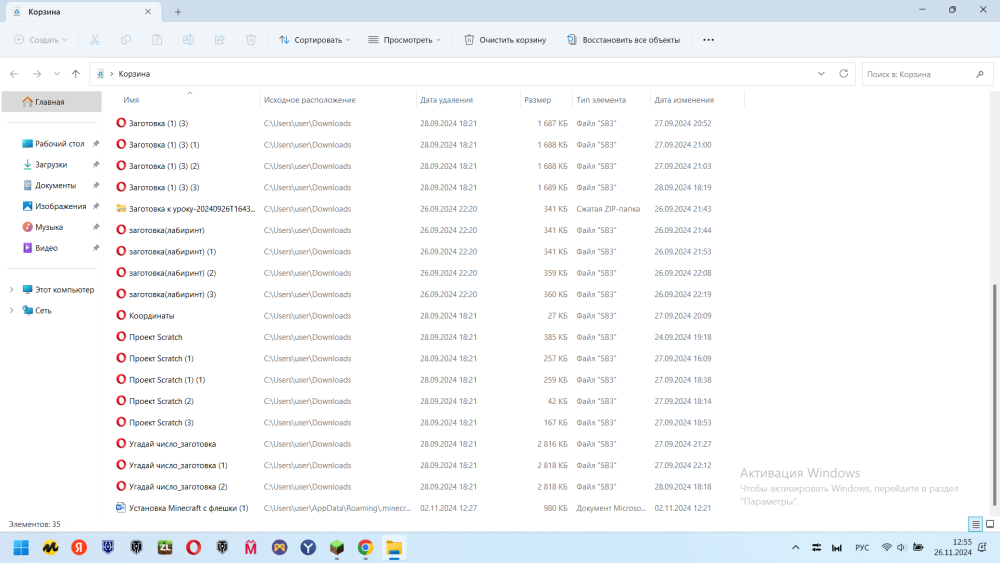Expand the recent locations chevron
The width and height of the screenshot is (1000, 563).
57,74
